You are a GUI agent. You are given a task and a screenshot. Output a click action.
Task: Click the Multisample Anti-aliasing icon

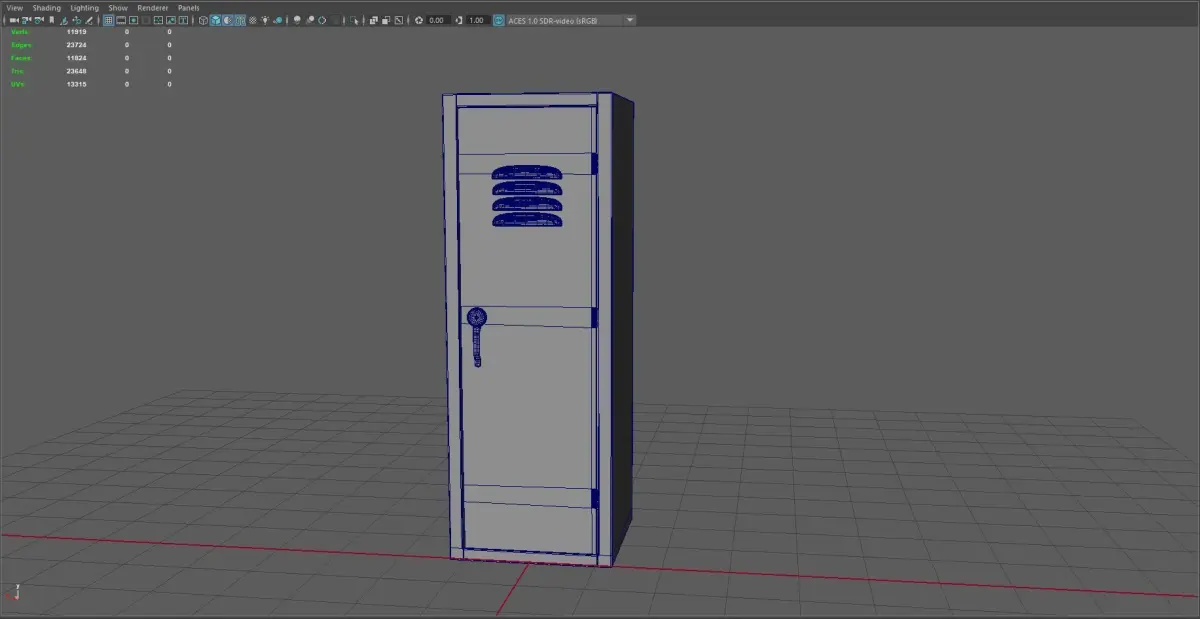coord(323,20)
